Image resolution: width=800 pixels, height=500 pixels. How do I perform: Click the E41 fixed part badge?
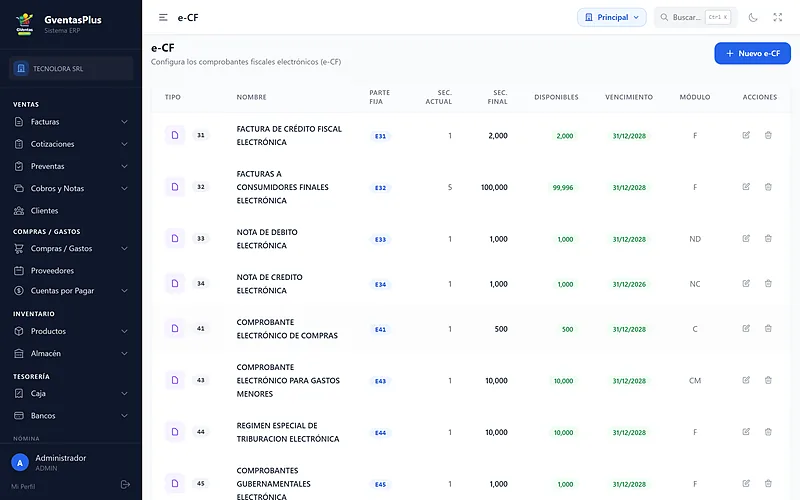click(x=380, y=330)
